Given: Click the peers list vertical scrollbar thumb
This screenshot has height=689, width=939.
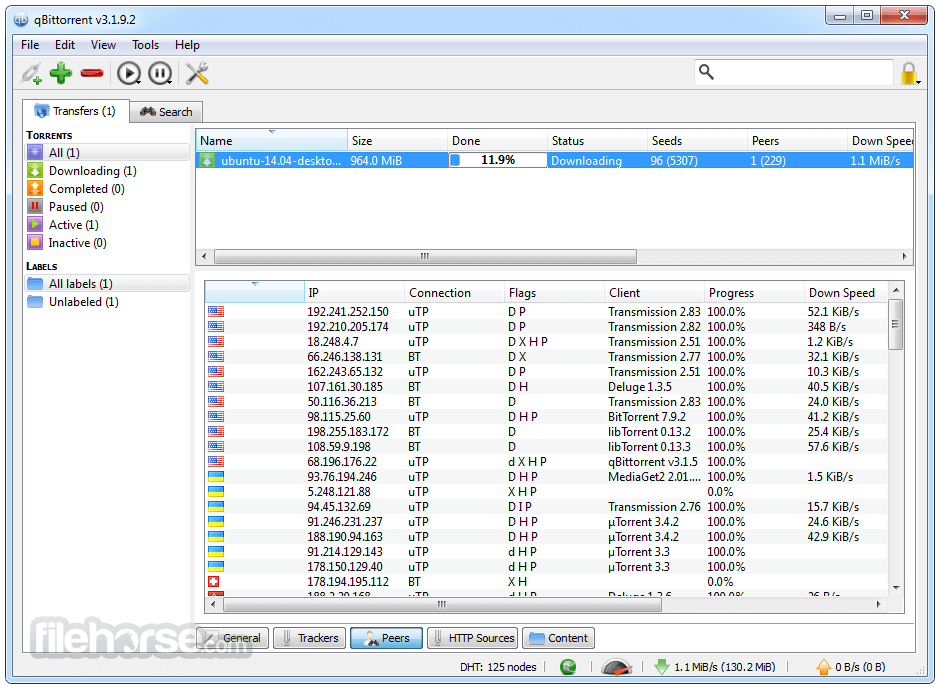Looking at the screenshot, I should coord(895,324).
